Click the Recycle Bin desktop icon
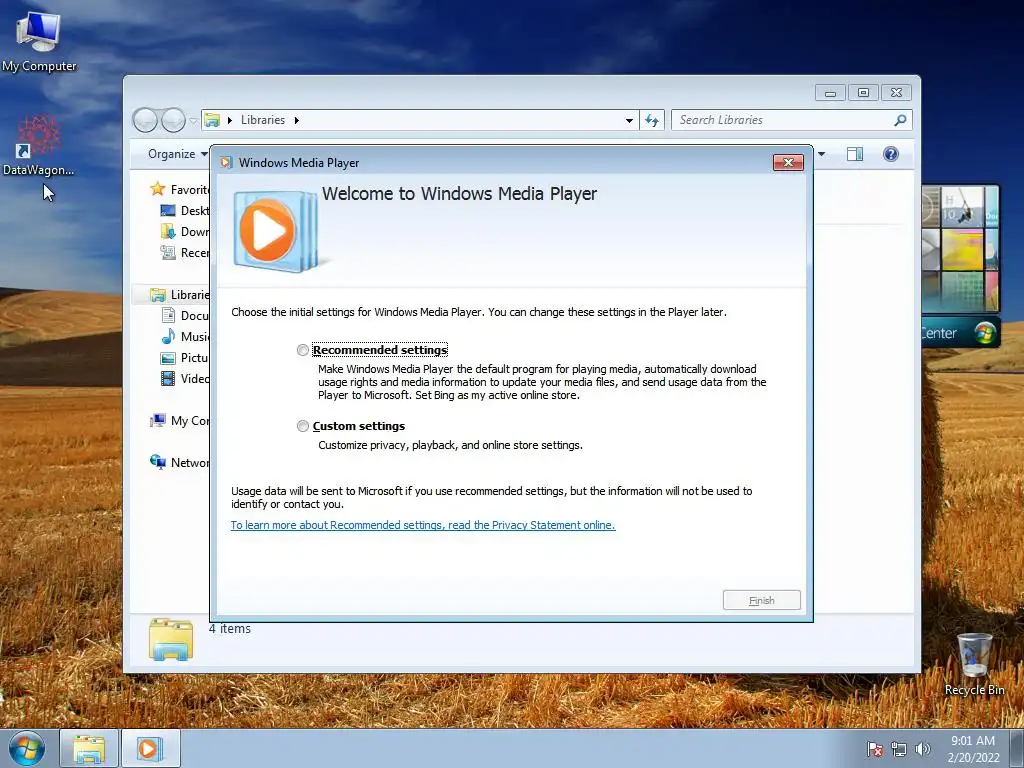The width and height of the screenshot is (1024, 768). pos(974,664)
